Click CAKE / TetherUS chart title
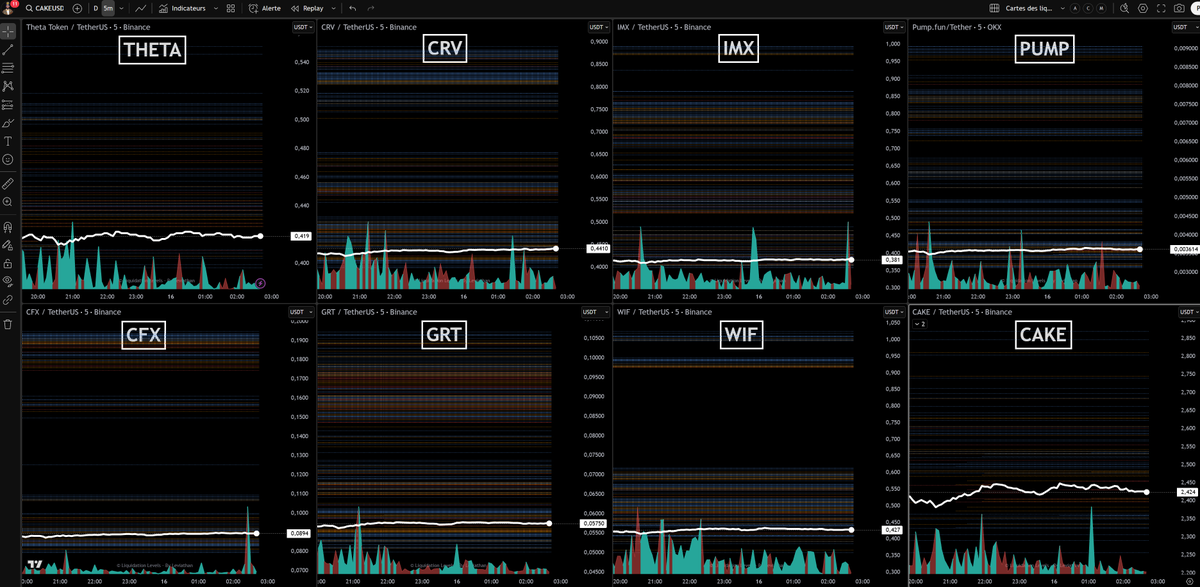The image size is (1200, 587). pyautogui.click(x=961, y=312)
